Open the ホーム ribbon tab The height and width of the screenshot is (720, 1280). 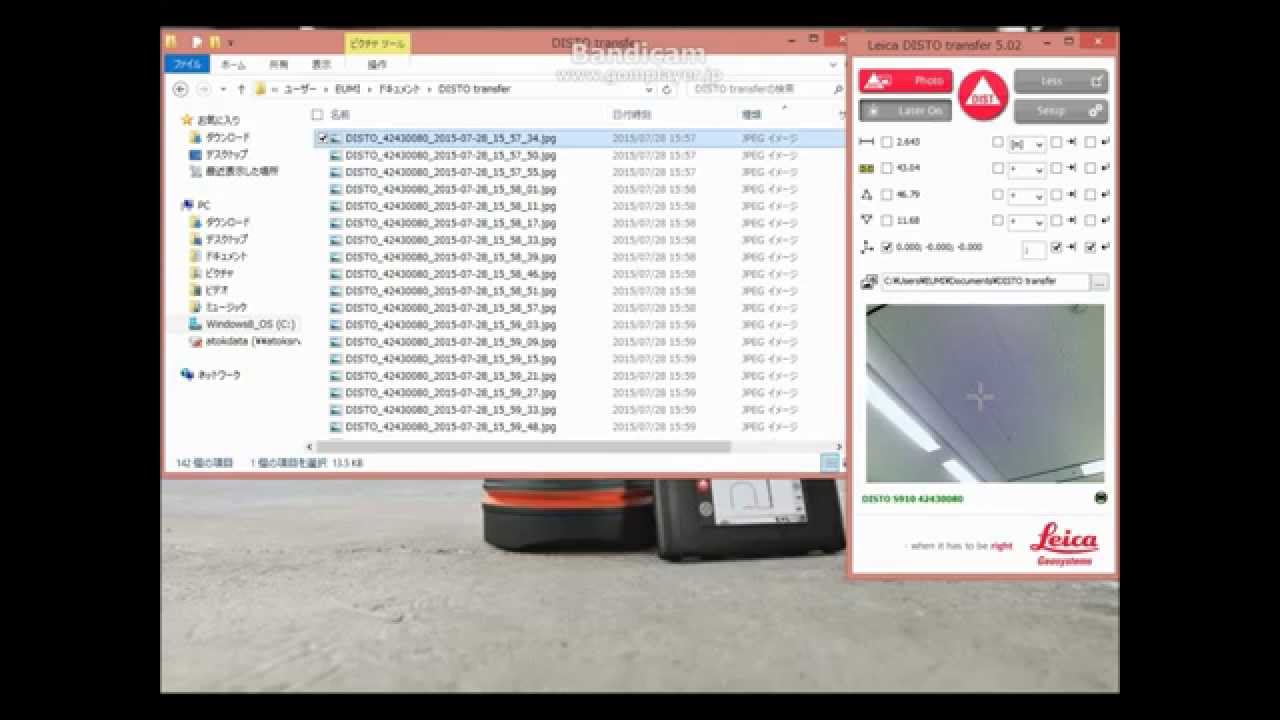click(233, 64)
